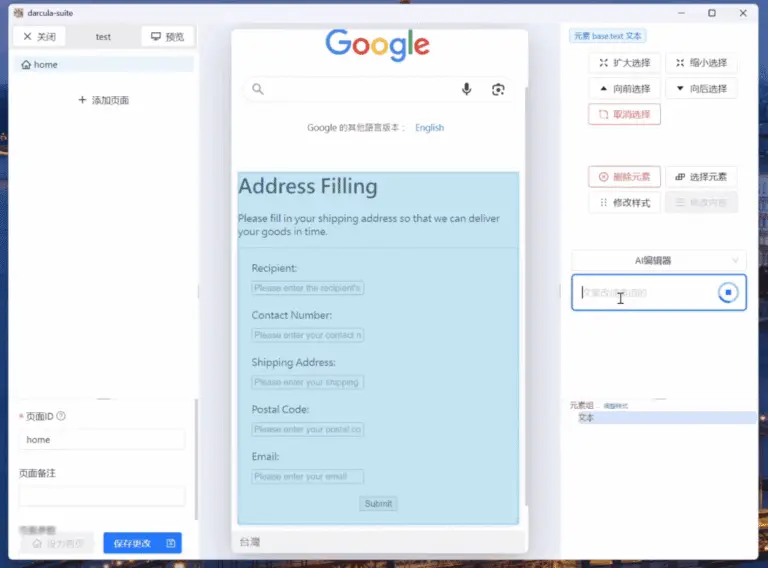The height and width of the screenshot is (568, 768).
Task: Click the 页面备注 notes input field
Action: pos(102,496)
